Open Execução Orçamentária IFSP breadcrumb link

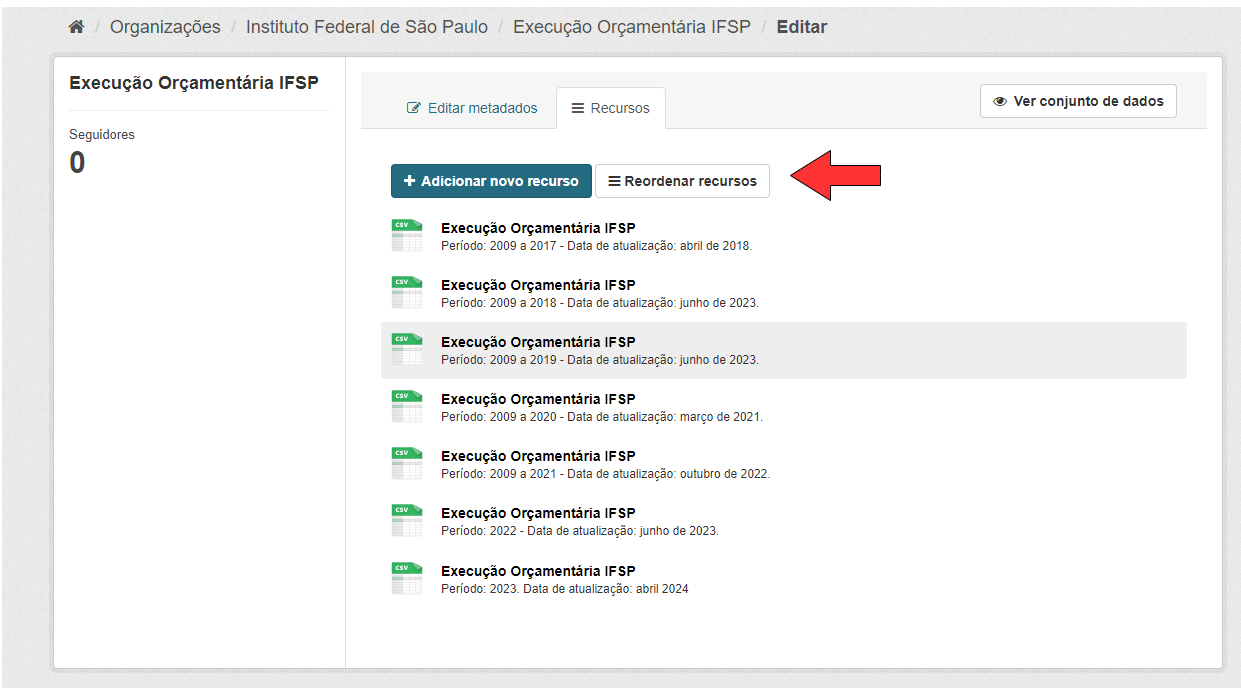[632, 27]
